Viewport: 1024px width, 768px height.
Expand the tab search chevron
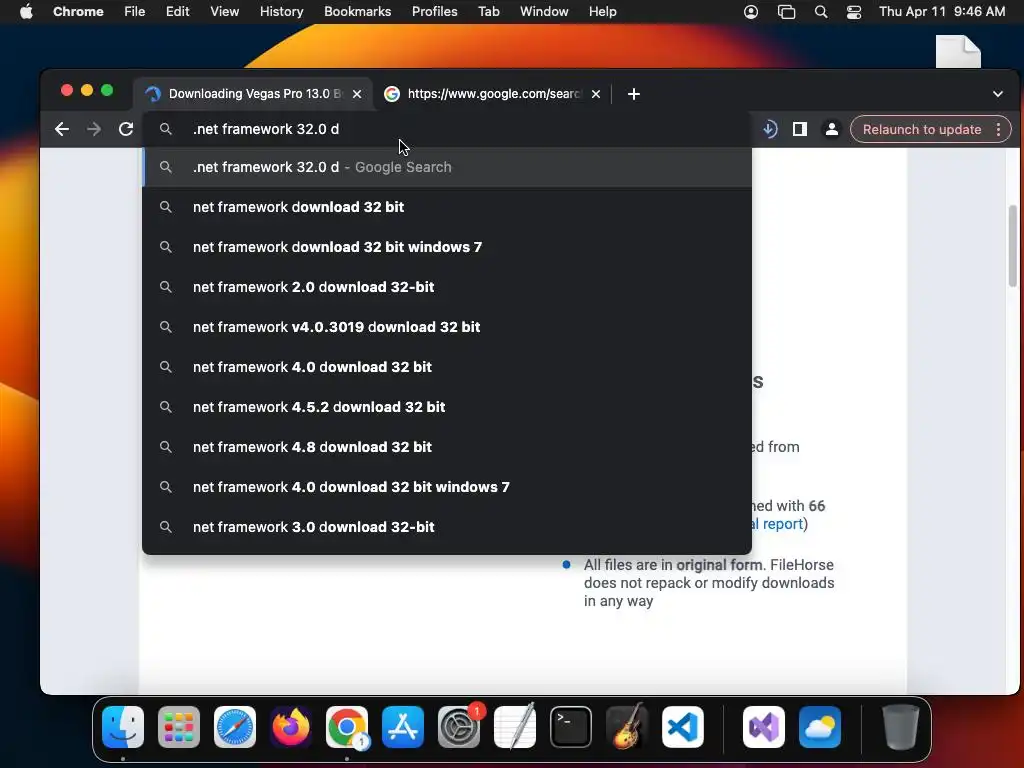tap(998, 94)
